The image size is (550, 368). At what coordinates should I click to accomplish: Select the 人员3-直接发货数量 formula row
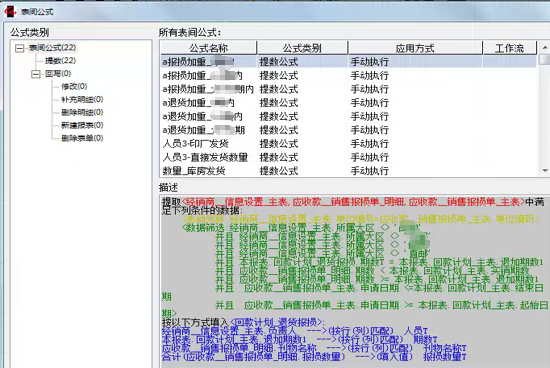349,157
